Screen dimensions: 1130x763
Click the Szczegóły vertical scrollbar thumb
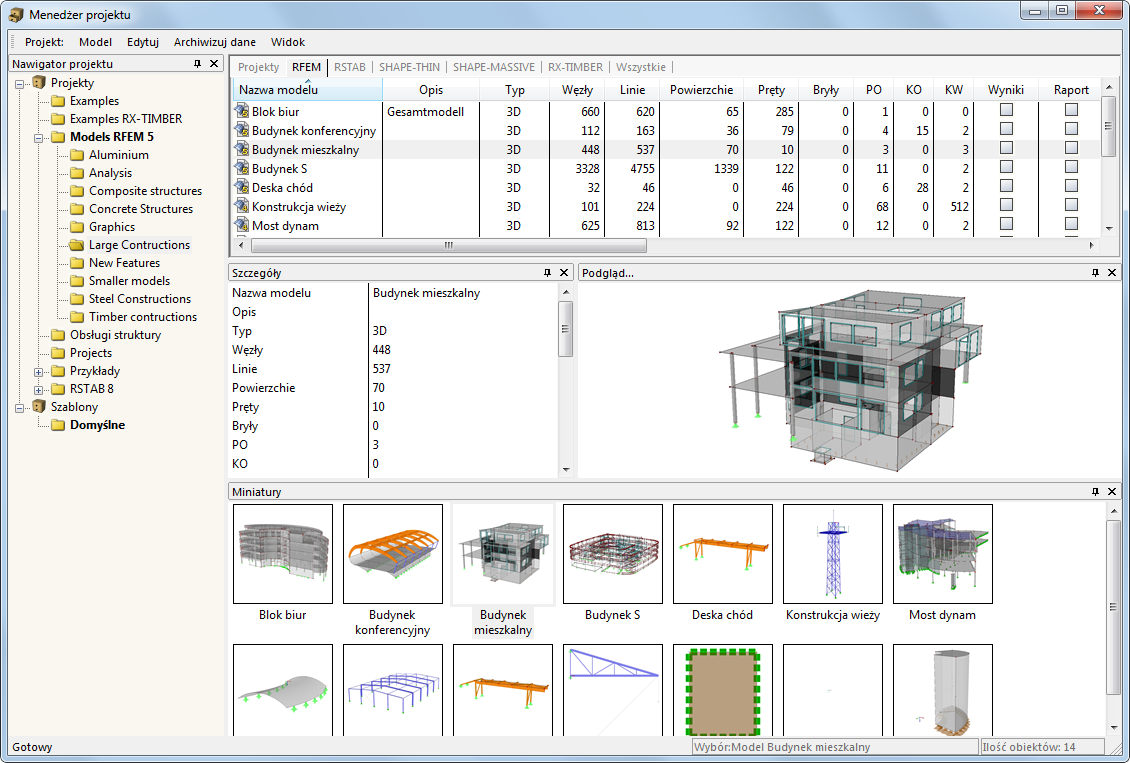(566, 329)
